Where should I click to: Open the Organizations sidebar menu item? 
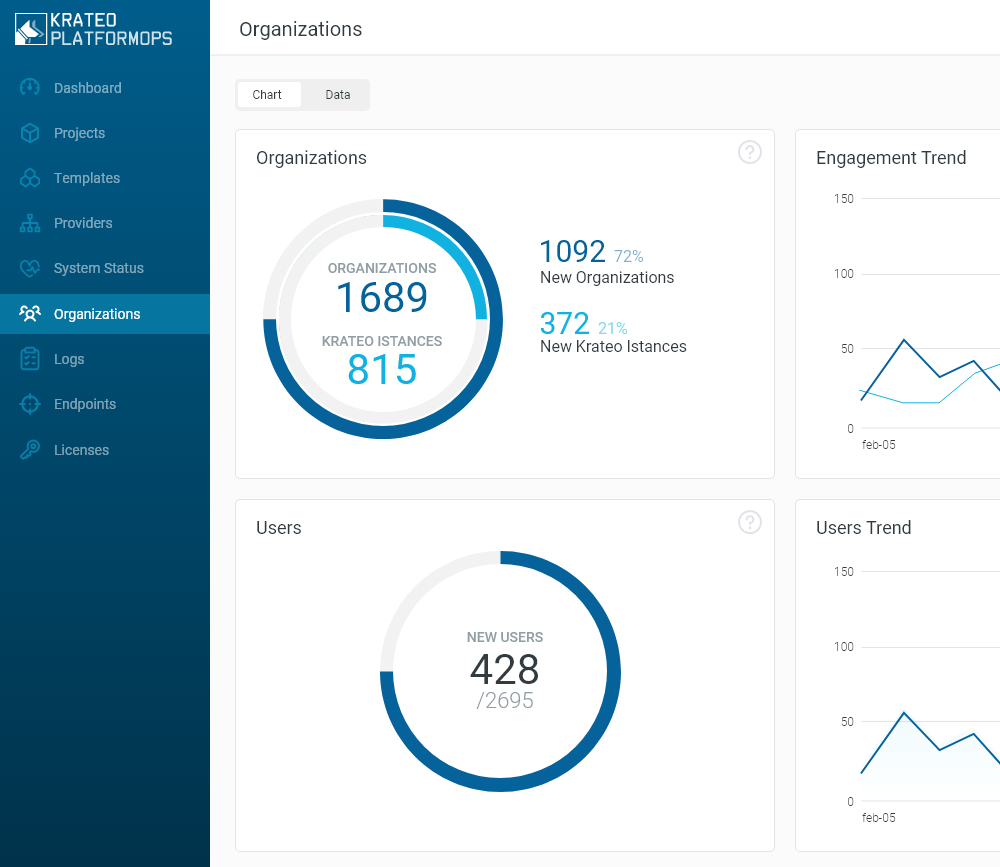pyautogui.click(x=97, y=314)
